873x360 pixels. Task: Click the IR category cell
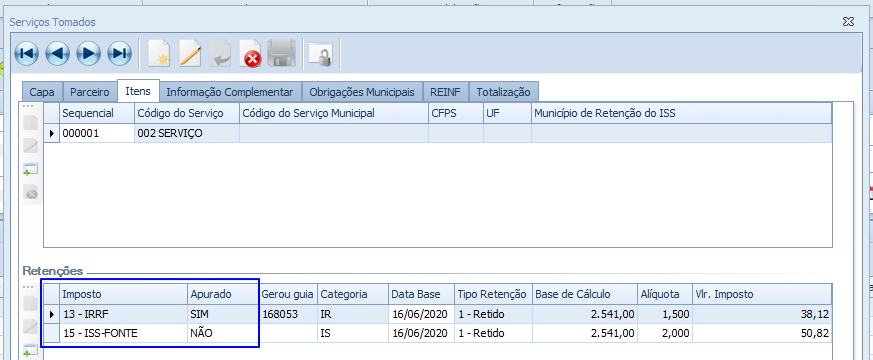click(353, 314)
